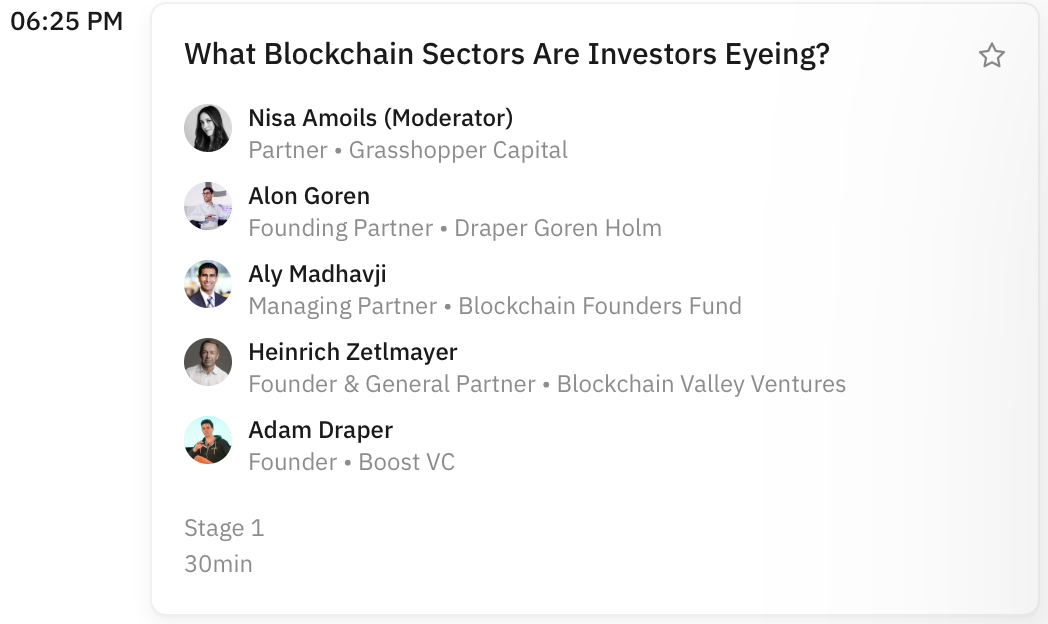Click 'Managing Partner • Blockchain Founders Fund' text
Screen dimensions: 1048x624
tap(495, 306)
